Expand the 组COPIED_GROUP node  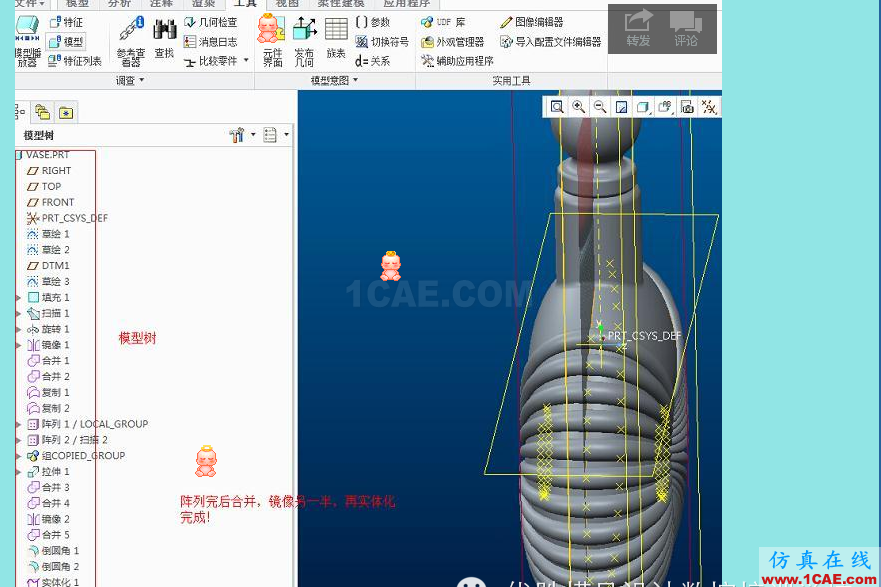(x=19, y=456)
